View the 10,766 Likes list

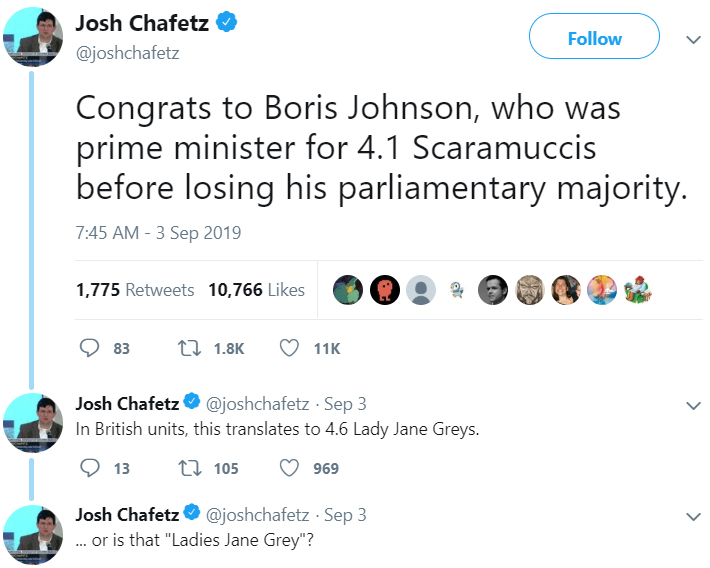pos(256,290)
